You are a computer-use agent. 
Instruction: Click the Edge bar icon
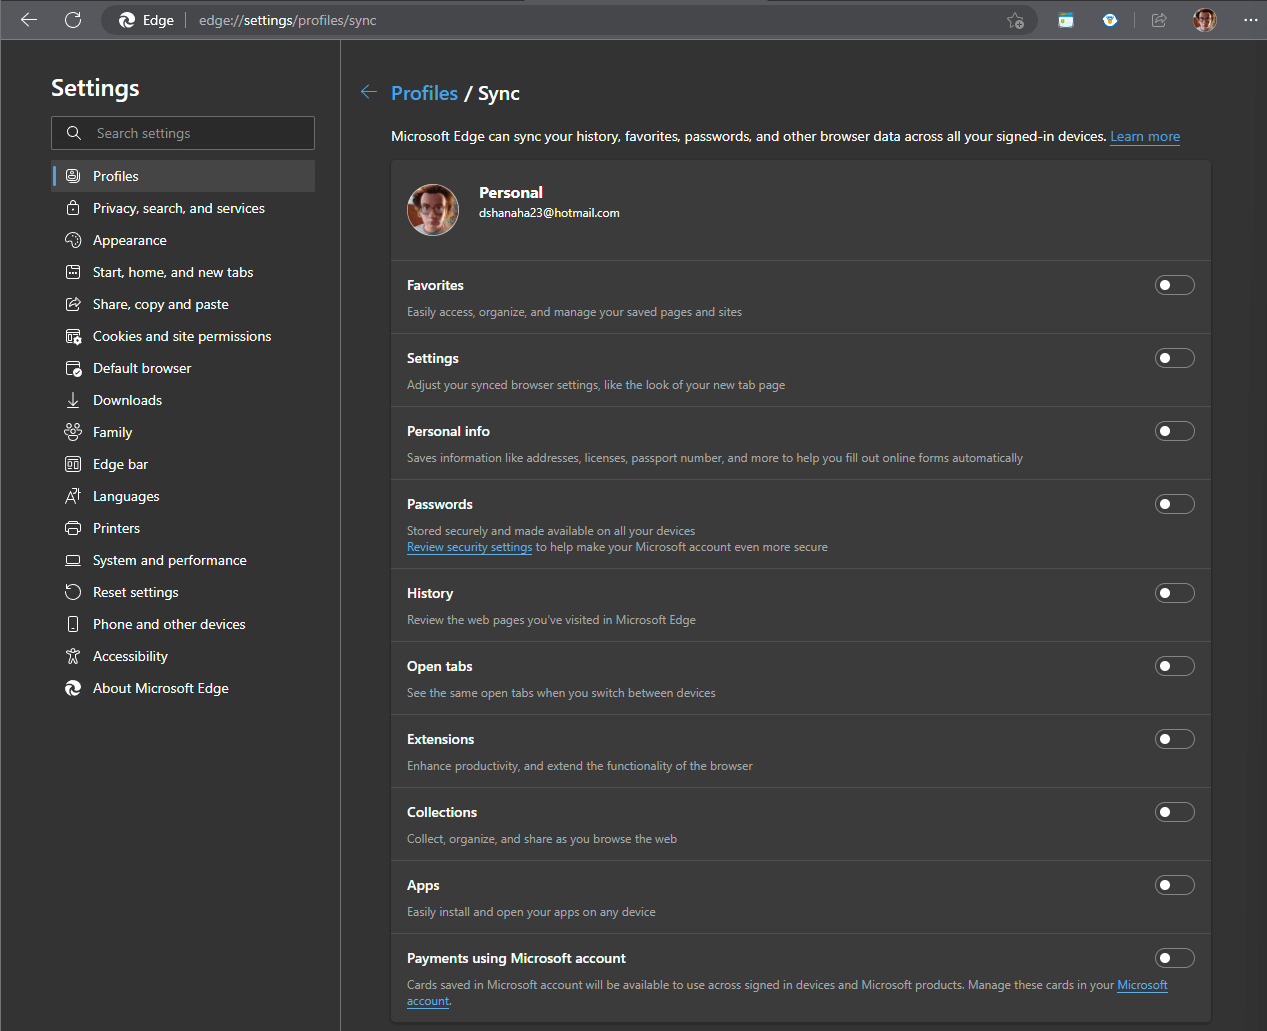(73, 464)
